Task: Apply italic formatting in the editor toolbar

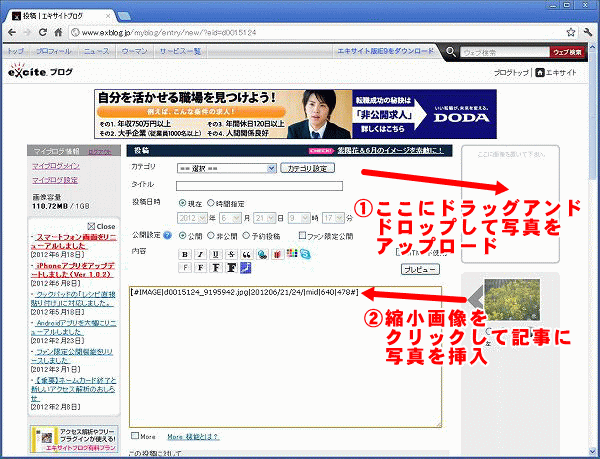Action: point(200,254)
